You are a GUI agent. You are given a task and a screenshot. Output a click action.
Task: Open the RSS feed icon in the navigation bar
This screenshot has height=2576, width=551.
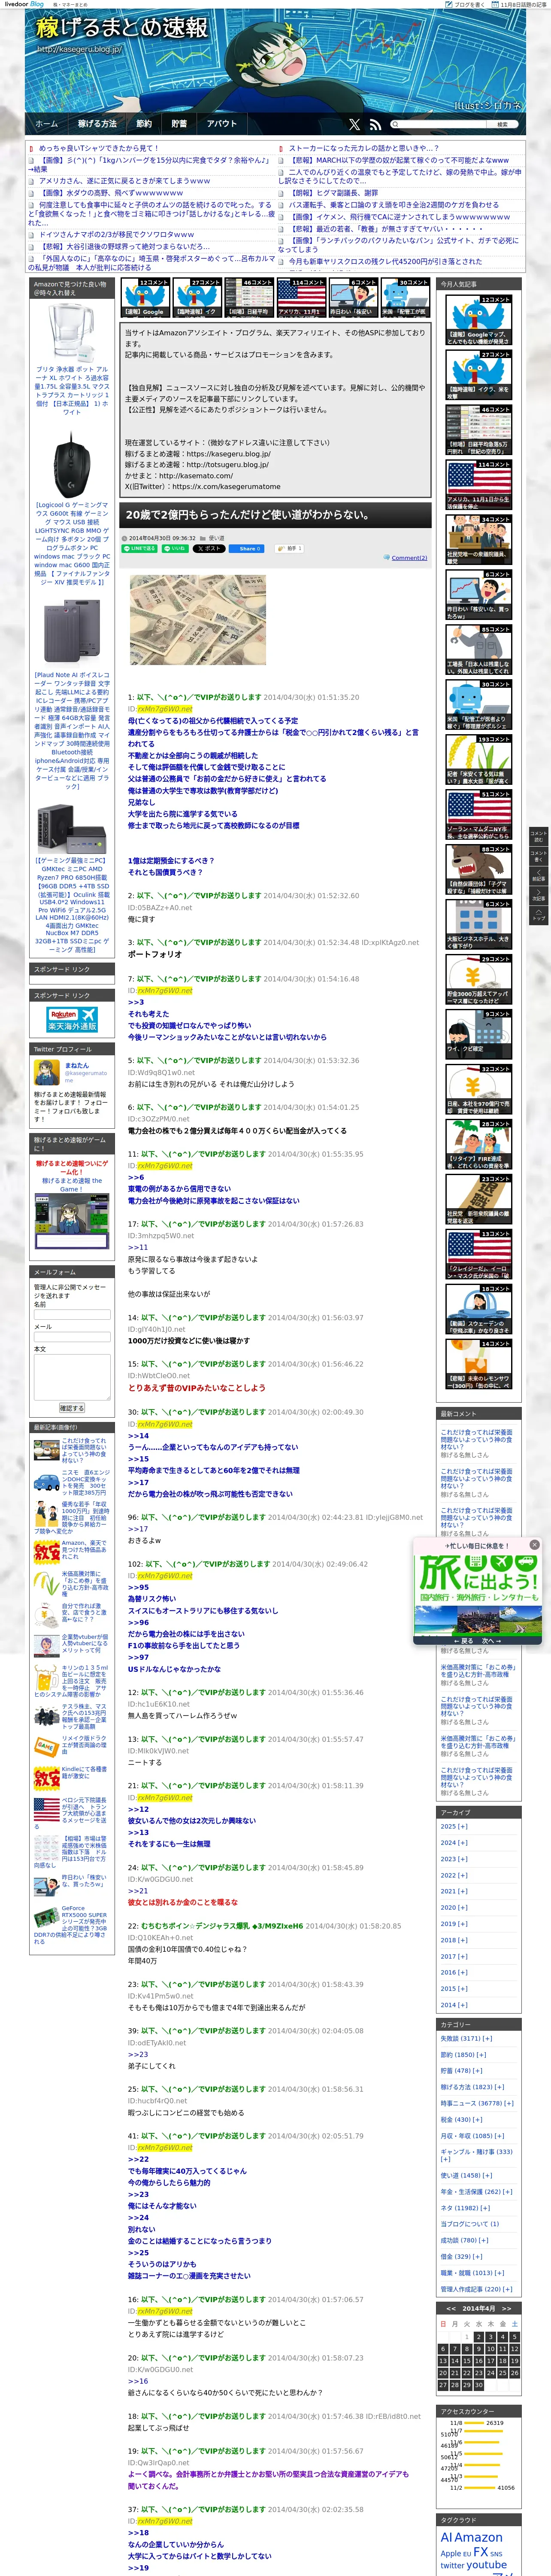[x=375, y=125]
